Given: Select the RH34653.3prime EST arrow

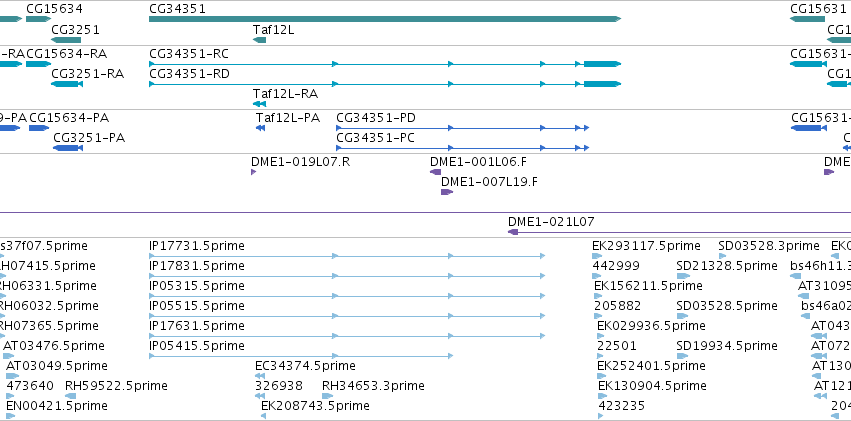Looking at the screenshot, I should (328, 396).
